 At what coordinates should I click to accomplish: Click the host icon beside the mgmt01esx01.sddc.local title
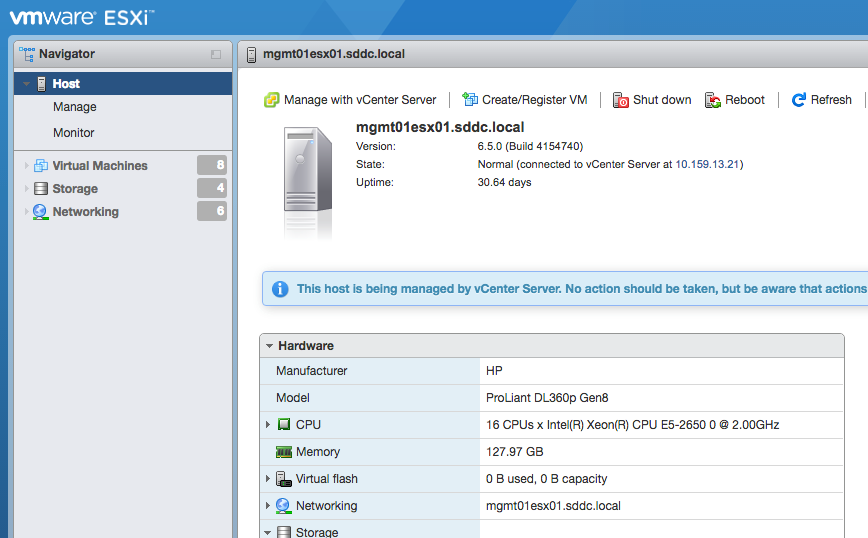[x=251, y=54]
